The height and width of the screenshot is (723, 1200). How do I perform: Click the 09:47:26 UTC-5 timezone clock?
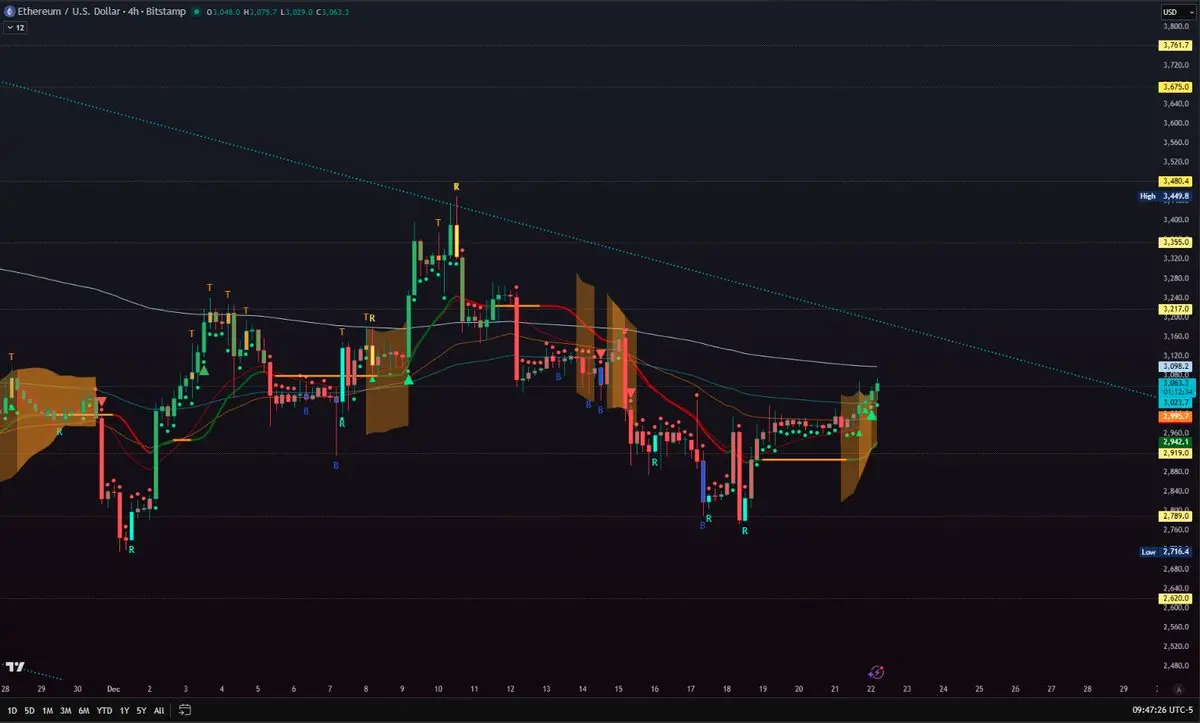click(x=1161, y=710)
